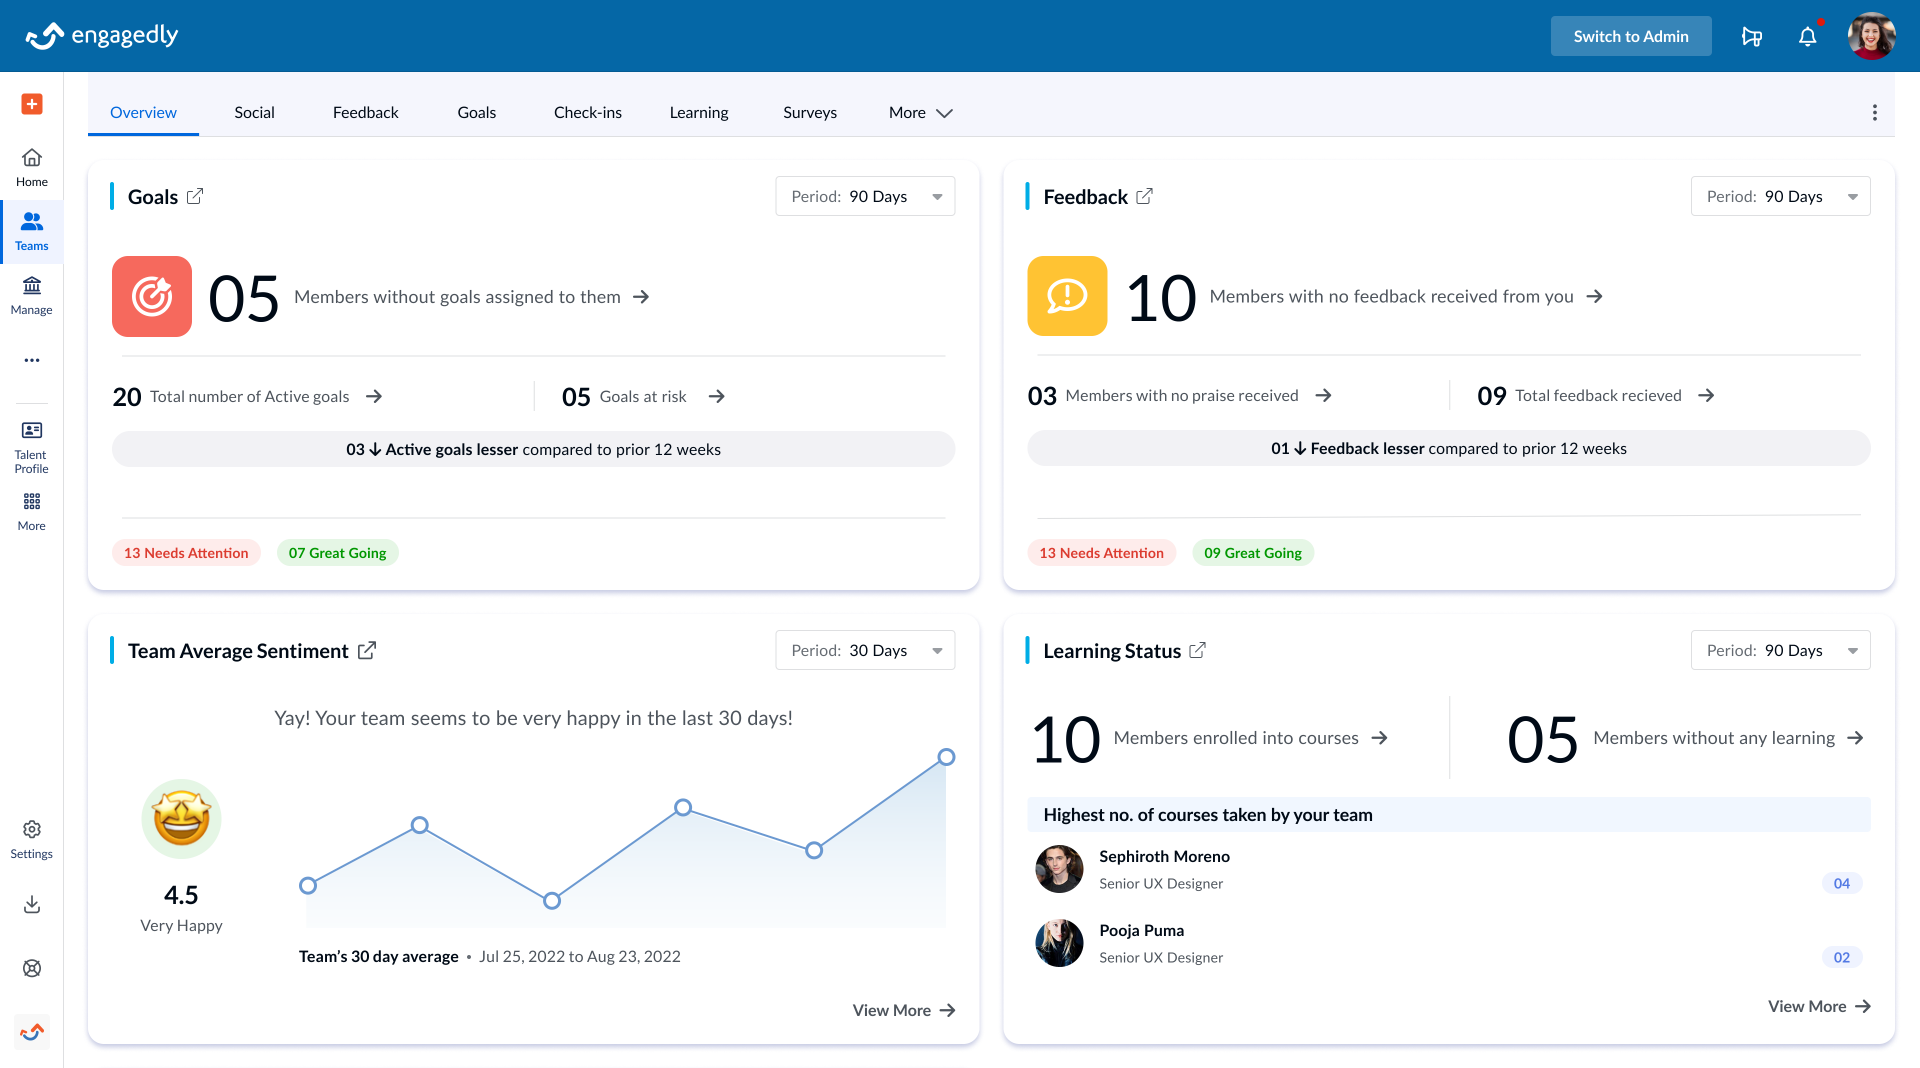Open Members without any learning
Image resolution: width=1920 pixels, height=1068 pixels.
pyautogui.click(x=1685, y=738)
